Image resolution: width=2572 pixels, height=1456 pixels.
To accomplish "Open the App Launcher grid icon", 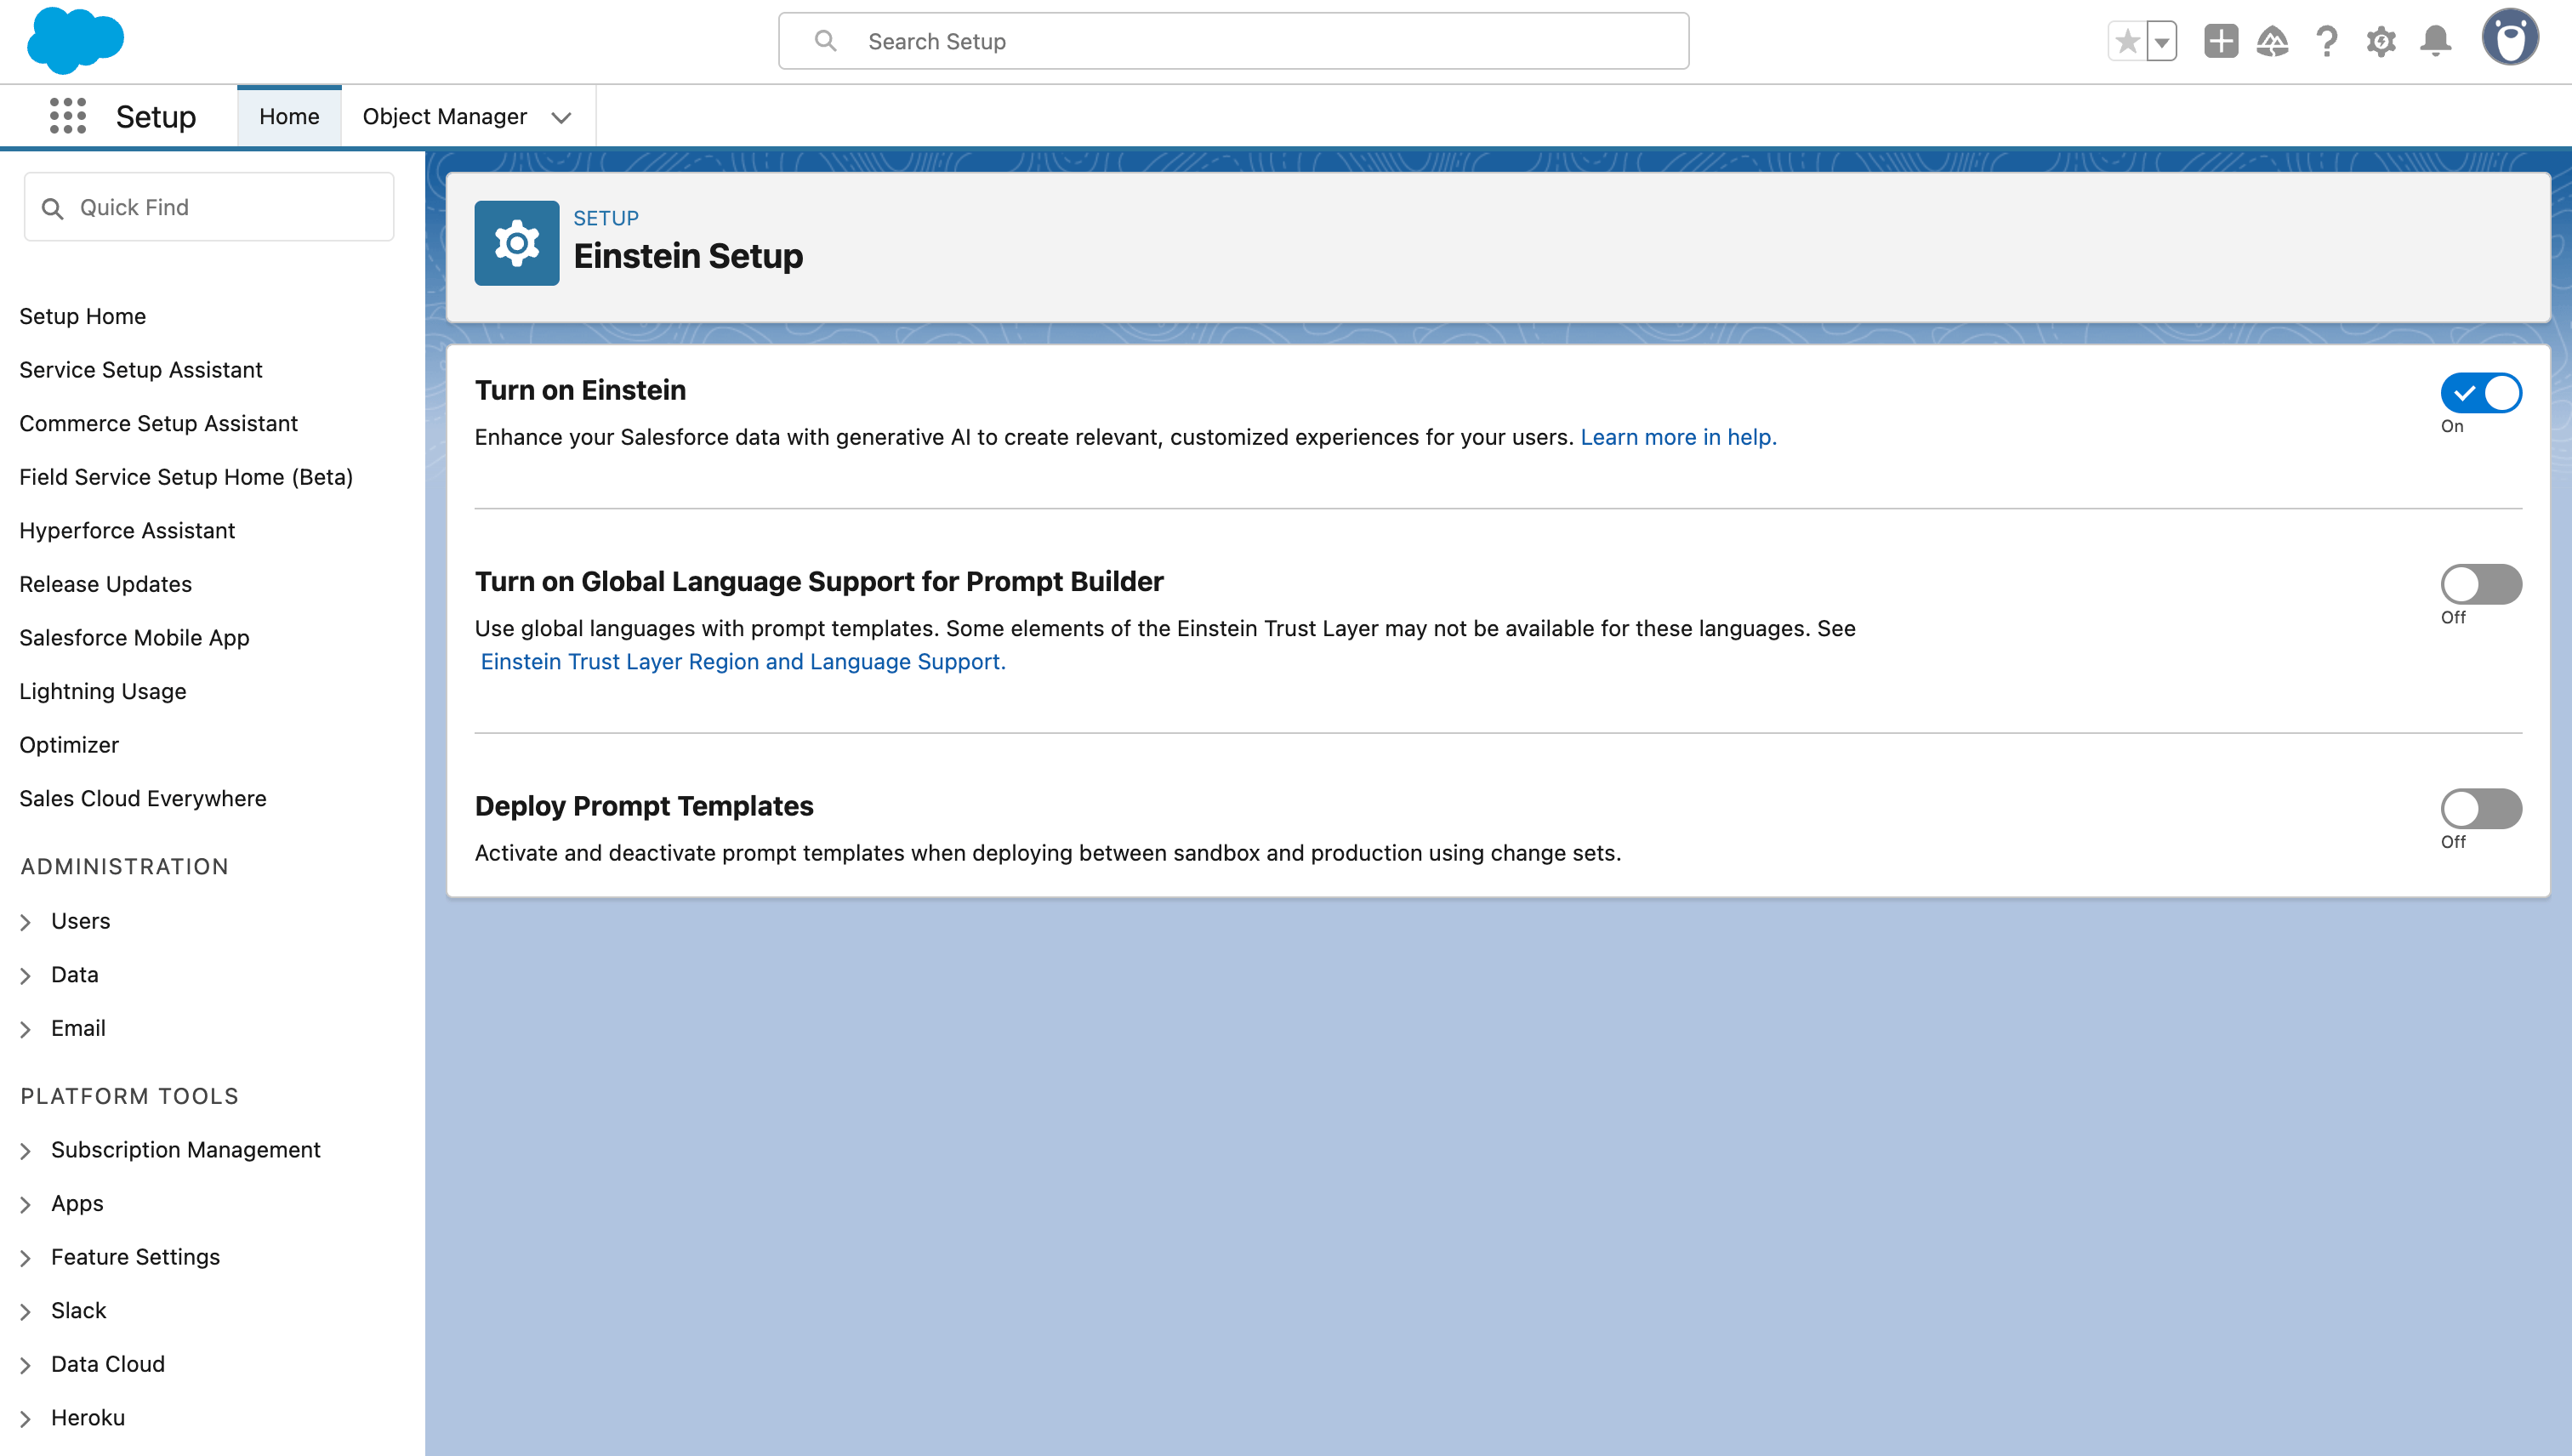I will point(67,116).
